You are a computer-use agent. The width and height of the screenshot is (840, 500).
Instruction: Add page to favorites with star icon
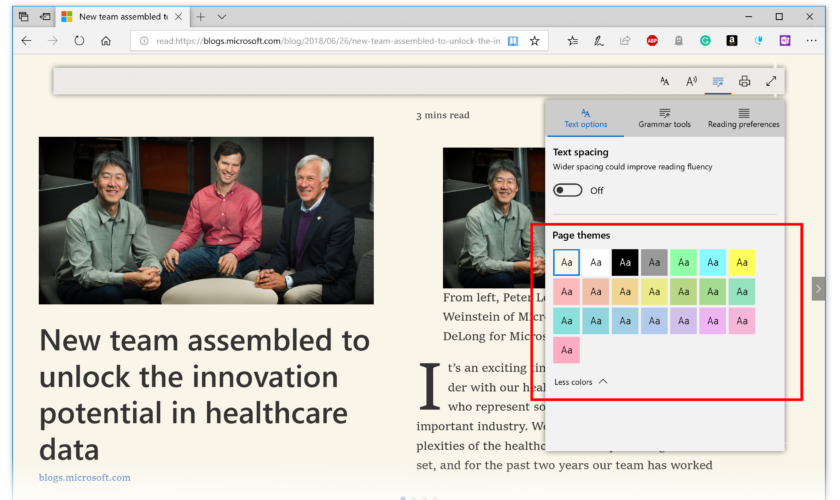(535, 41)
